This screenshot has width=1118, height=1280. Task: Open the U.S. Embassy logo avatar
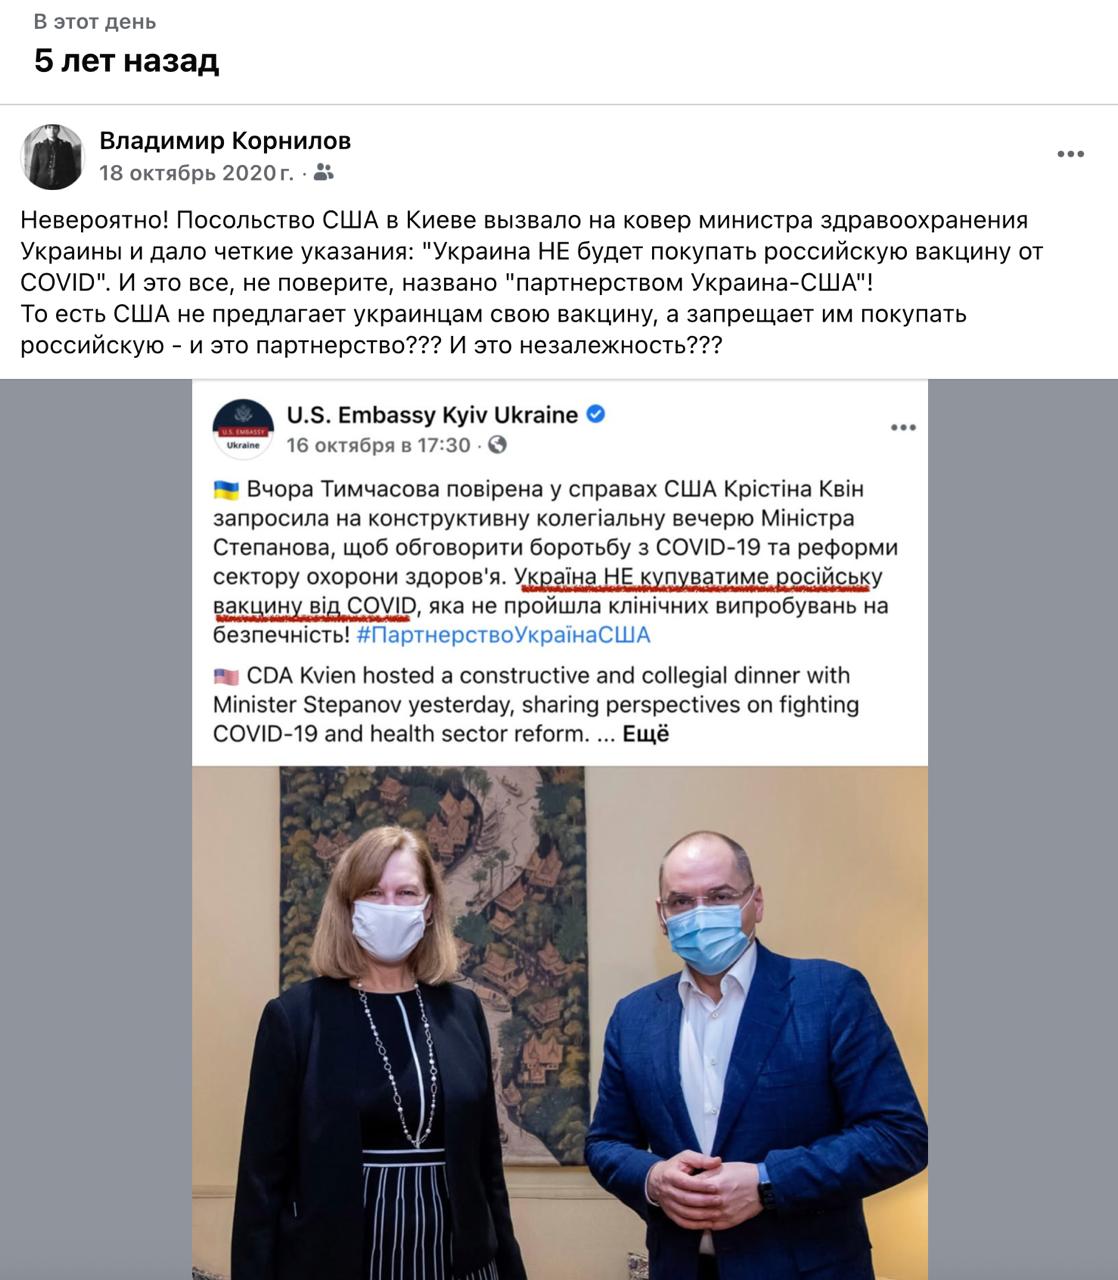point(243,429)
